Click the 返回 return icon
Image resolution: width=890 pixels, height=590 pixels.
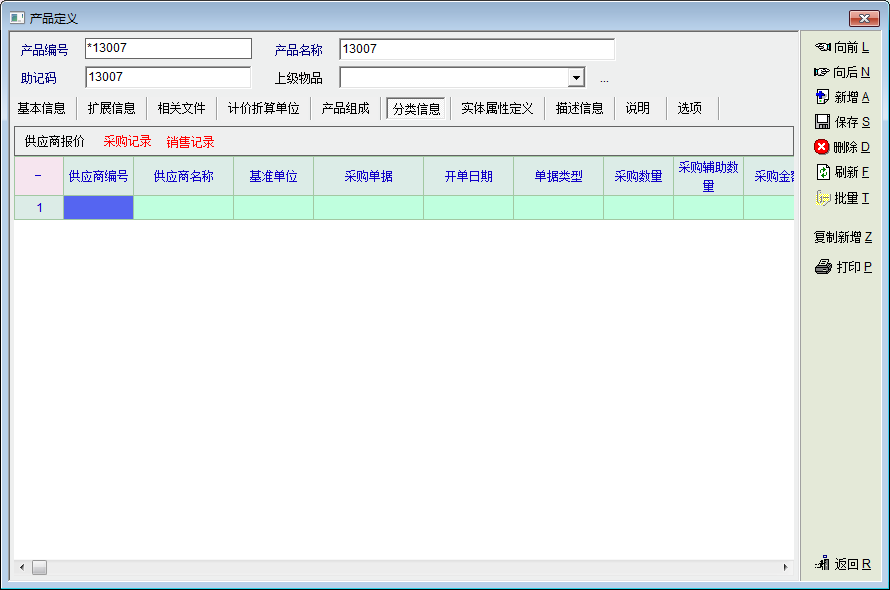(x=822, y=564)
